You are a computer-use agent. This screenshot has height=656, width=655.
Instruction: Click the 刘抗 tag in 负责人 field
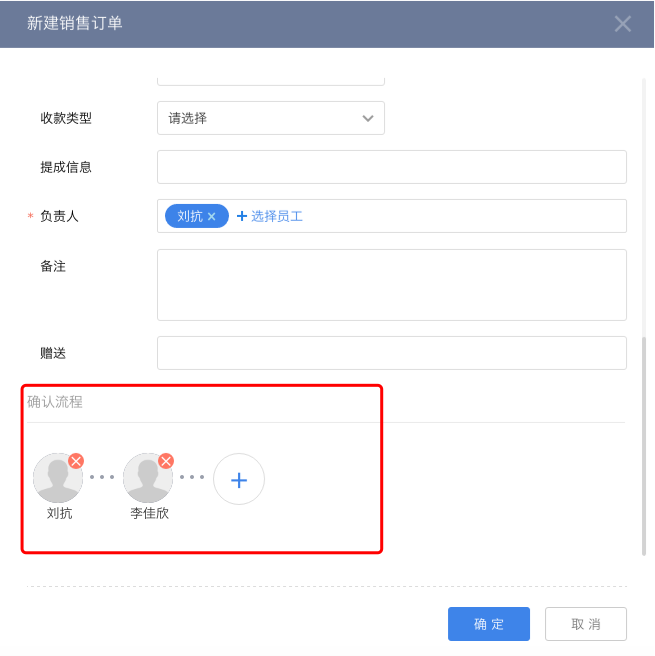[190, 216]
